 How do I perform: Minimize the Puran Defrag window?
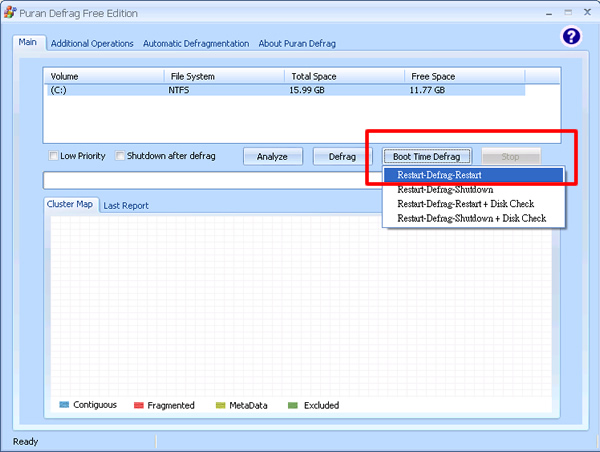[549, 13]
